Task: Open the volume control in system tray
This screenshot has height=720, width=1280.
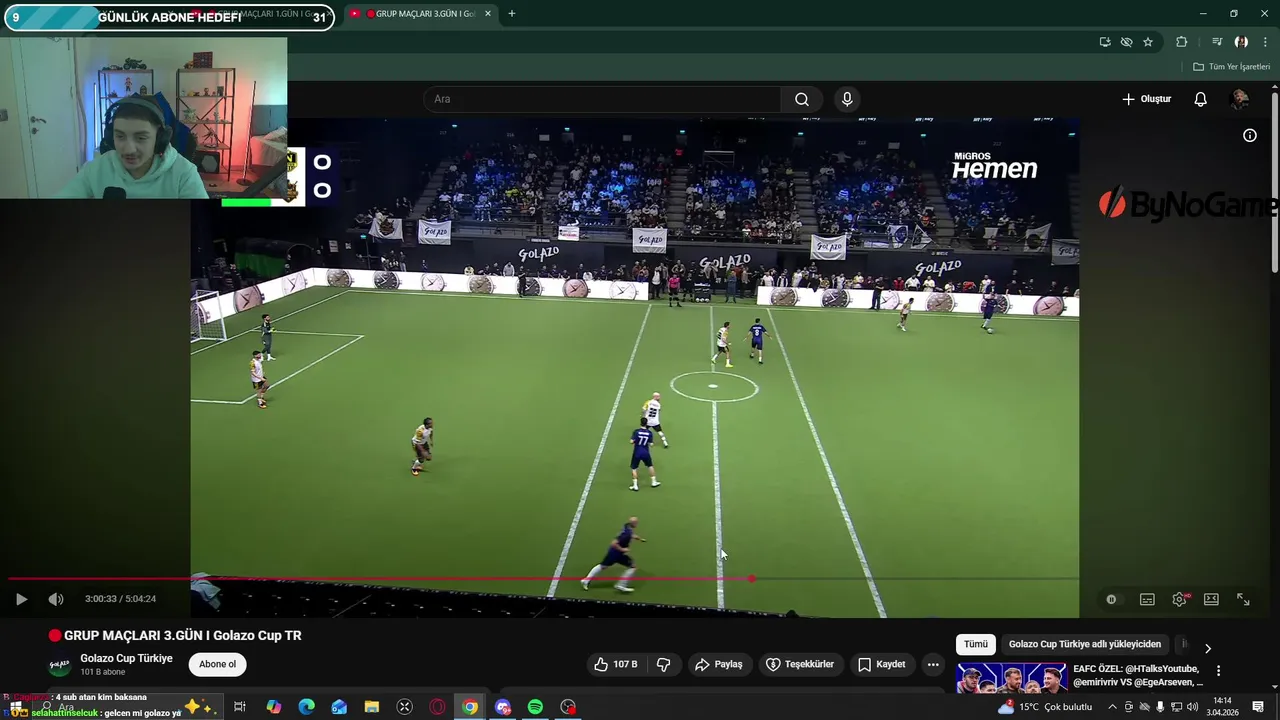Action: pos(1192,707)
